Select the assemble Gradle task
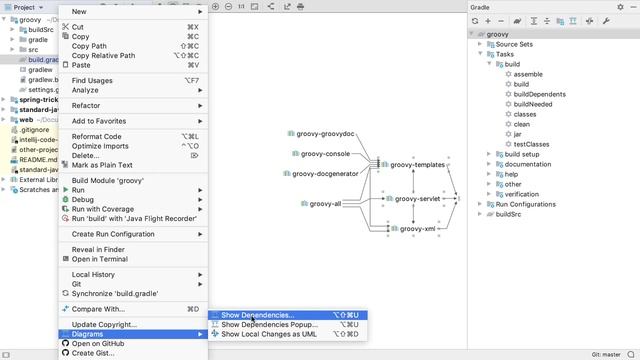This screenshot has height=360, width=640. click(x=528, y=74)
